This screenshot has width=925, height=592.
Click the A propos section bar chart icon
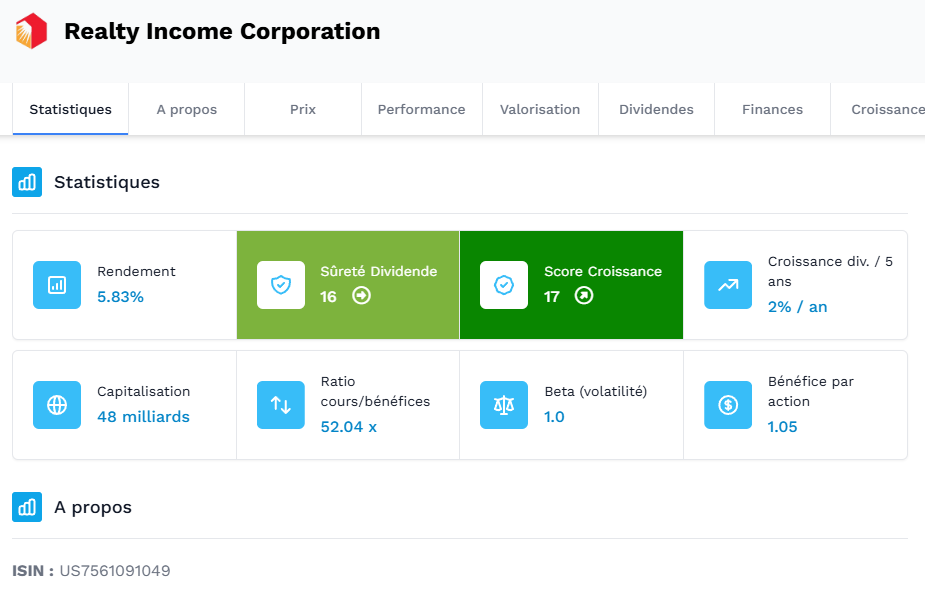pyautogui.click(x=27, y=507)
